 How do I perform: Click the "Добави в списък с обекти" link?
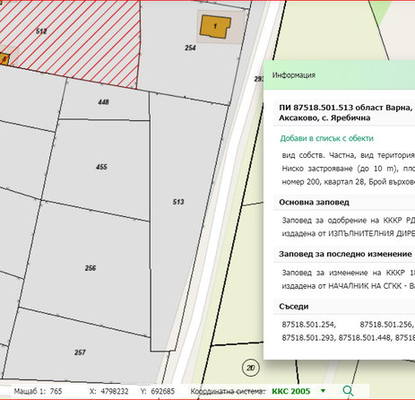(327, 138)
